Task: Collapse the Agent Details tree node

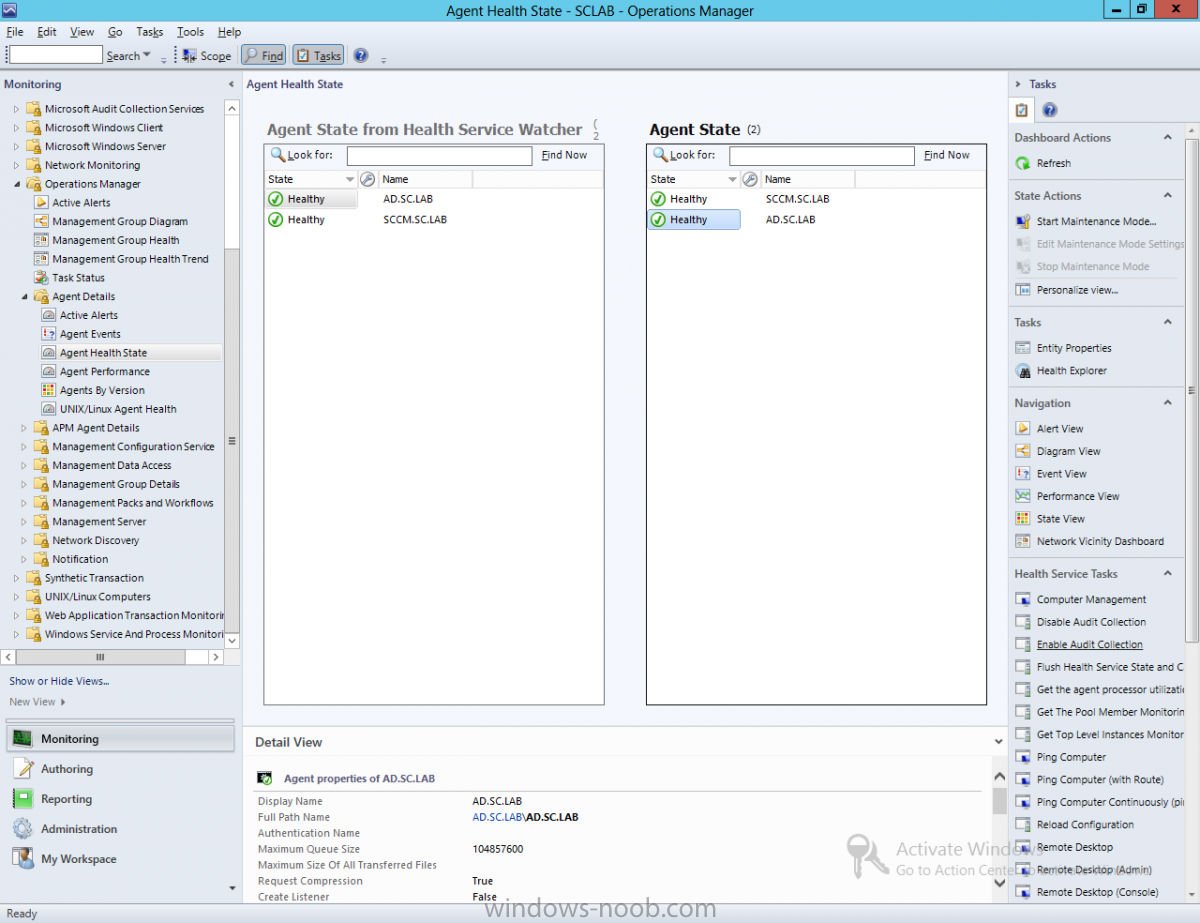Action: [x=24, y=296]
